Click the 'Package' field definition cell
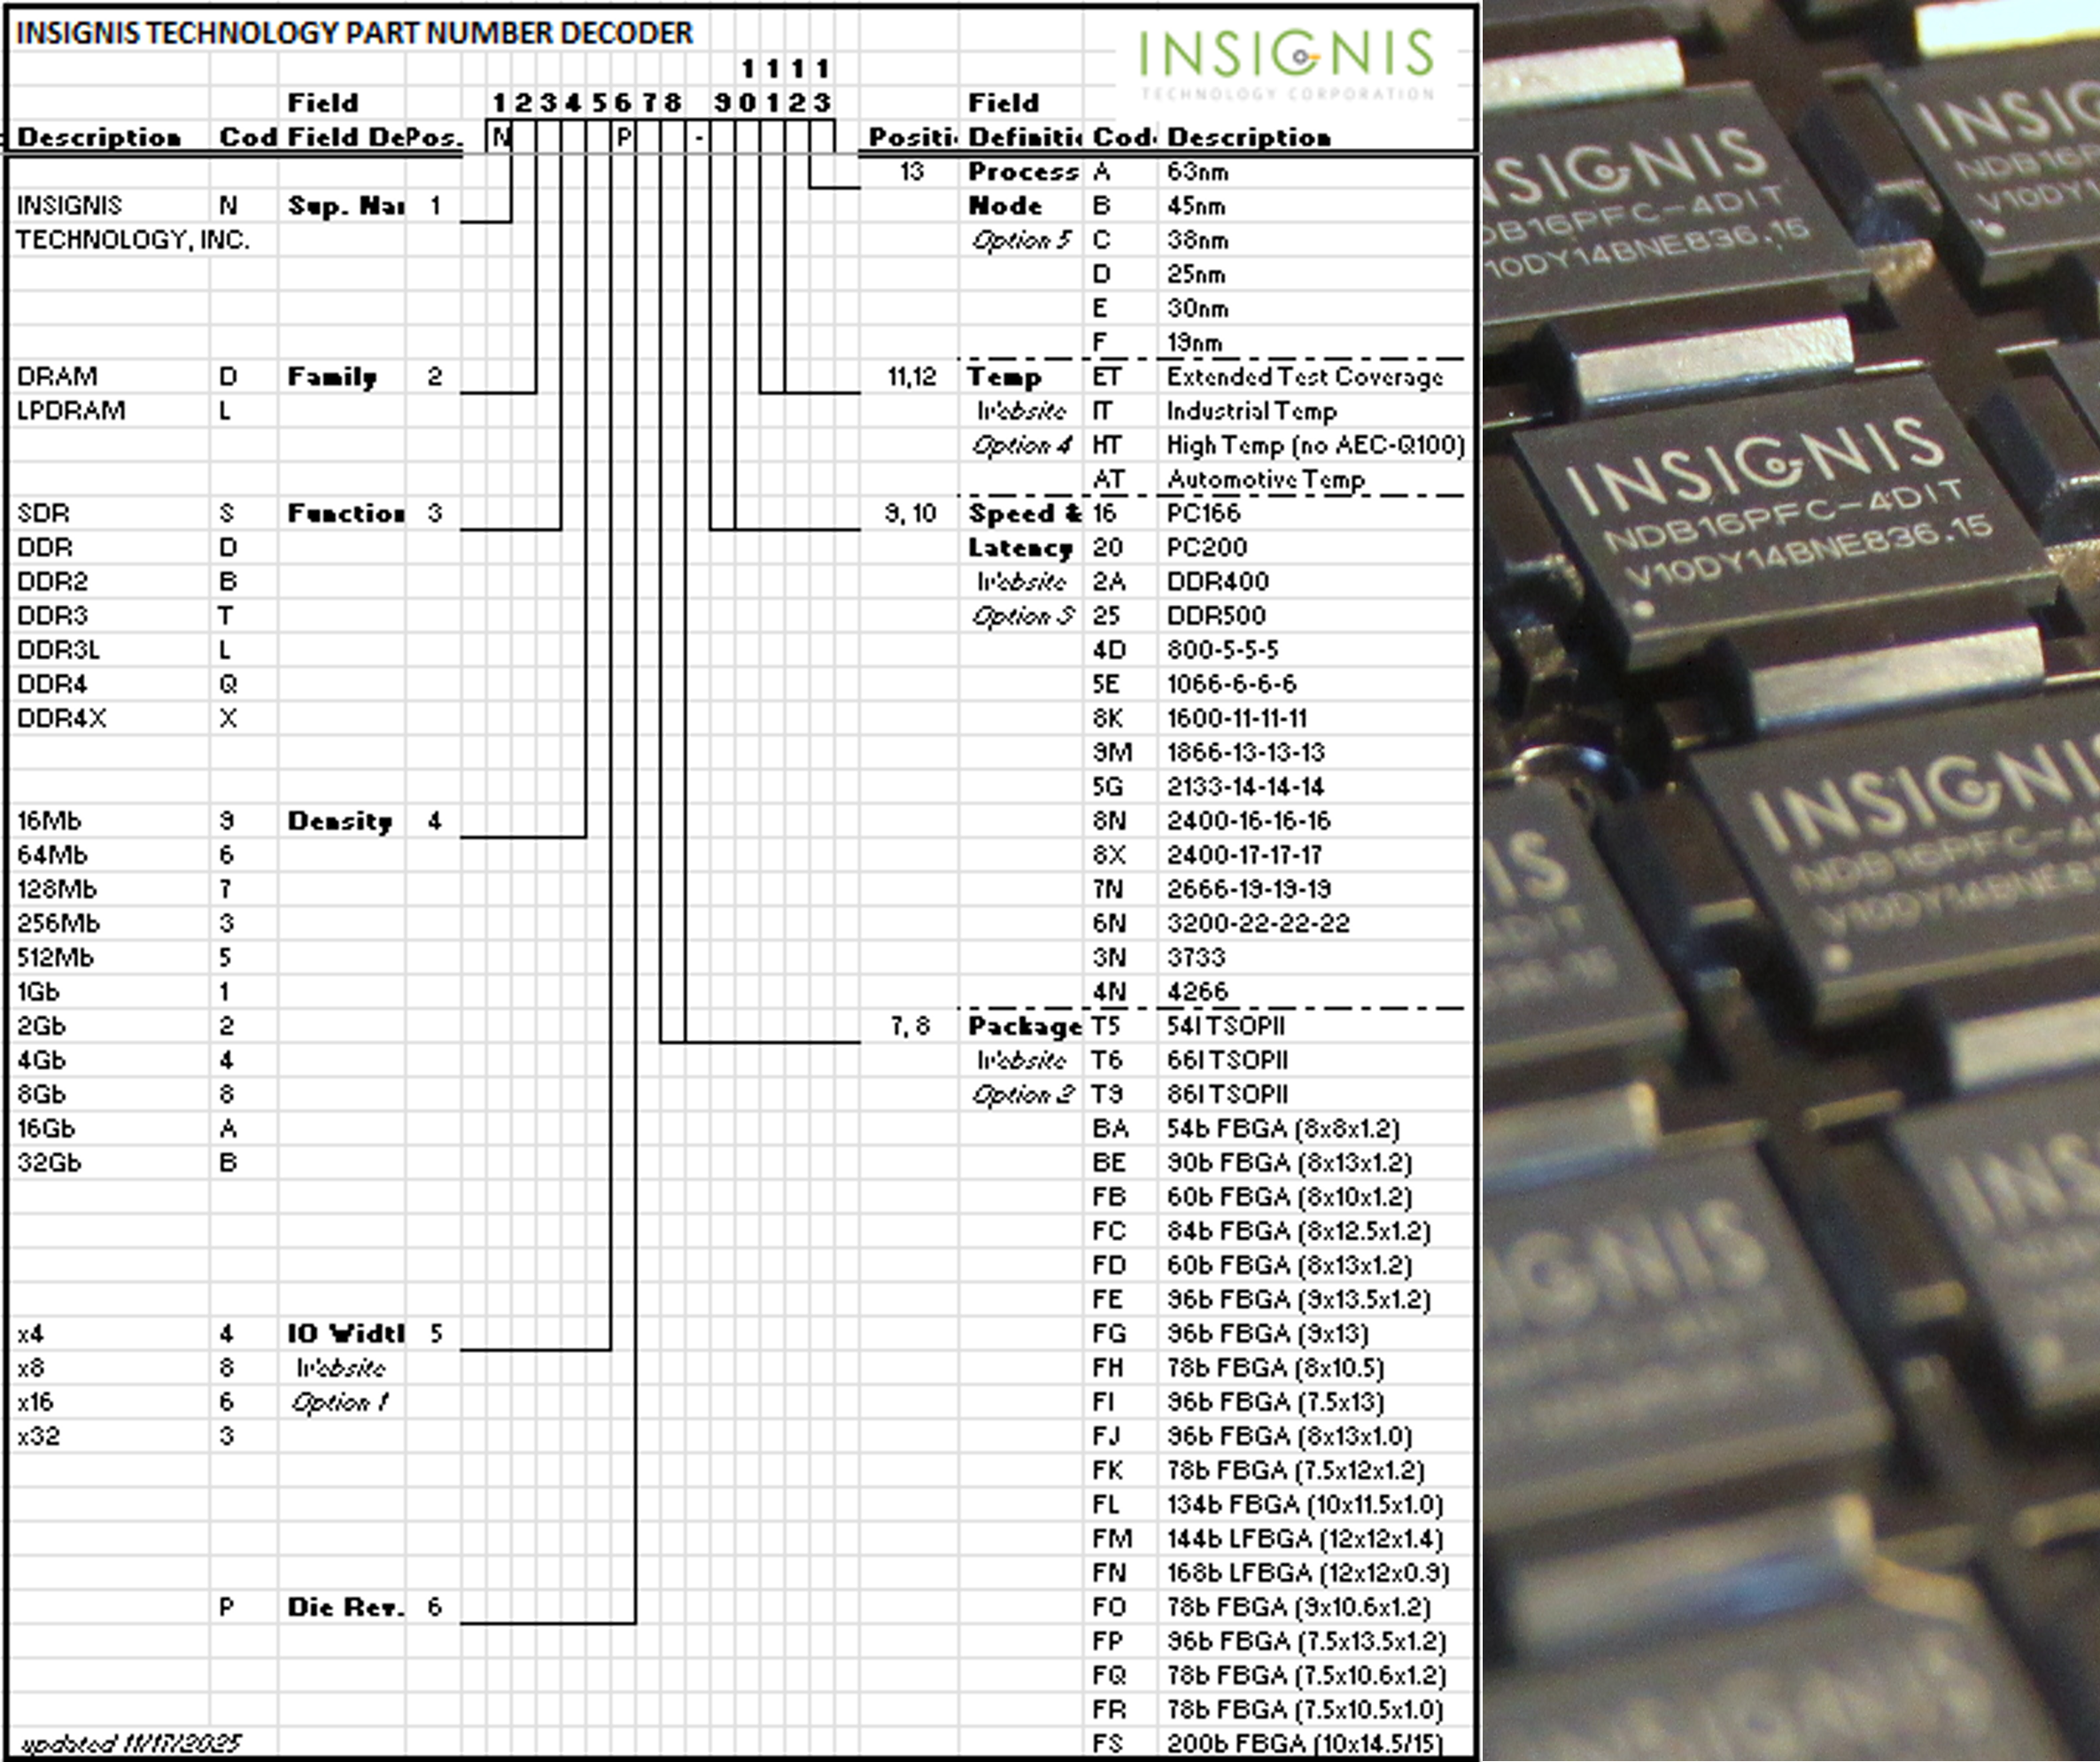 pos(1024,1027)
